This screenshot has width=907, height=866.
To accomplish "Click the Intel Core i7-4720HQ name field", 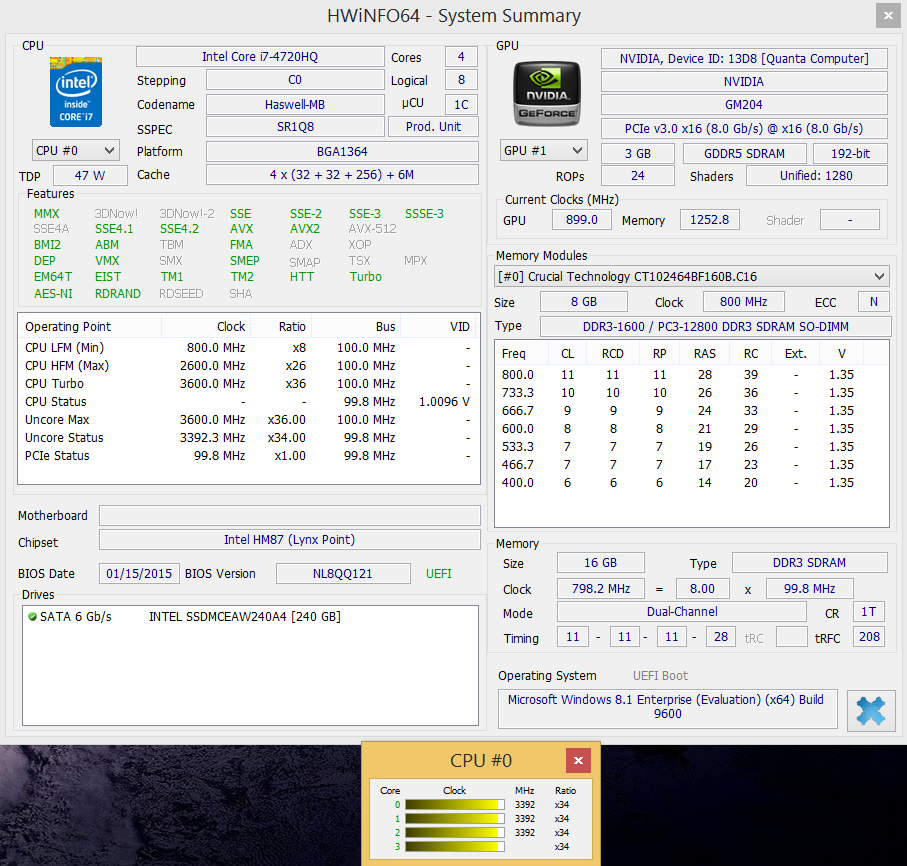I will pyautogui.click(x=260, y=57).
